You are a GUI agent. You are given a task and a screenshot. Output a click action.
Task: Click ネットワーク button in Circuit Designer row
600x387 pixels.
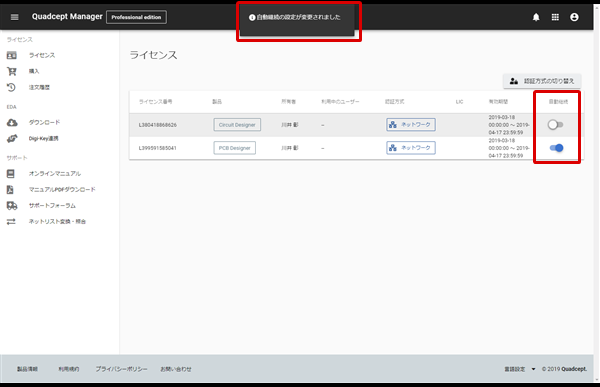411,125
